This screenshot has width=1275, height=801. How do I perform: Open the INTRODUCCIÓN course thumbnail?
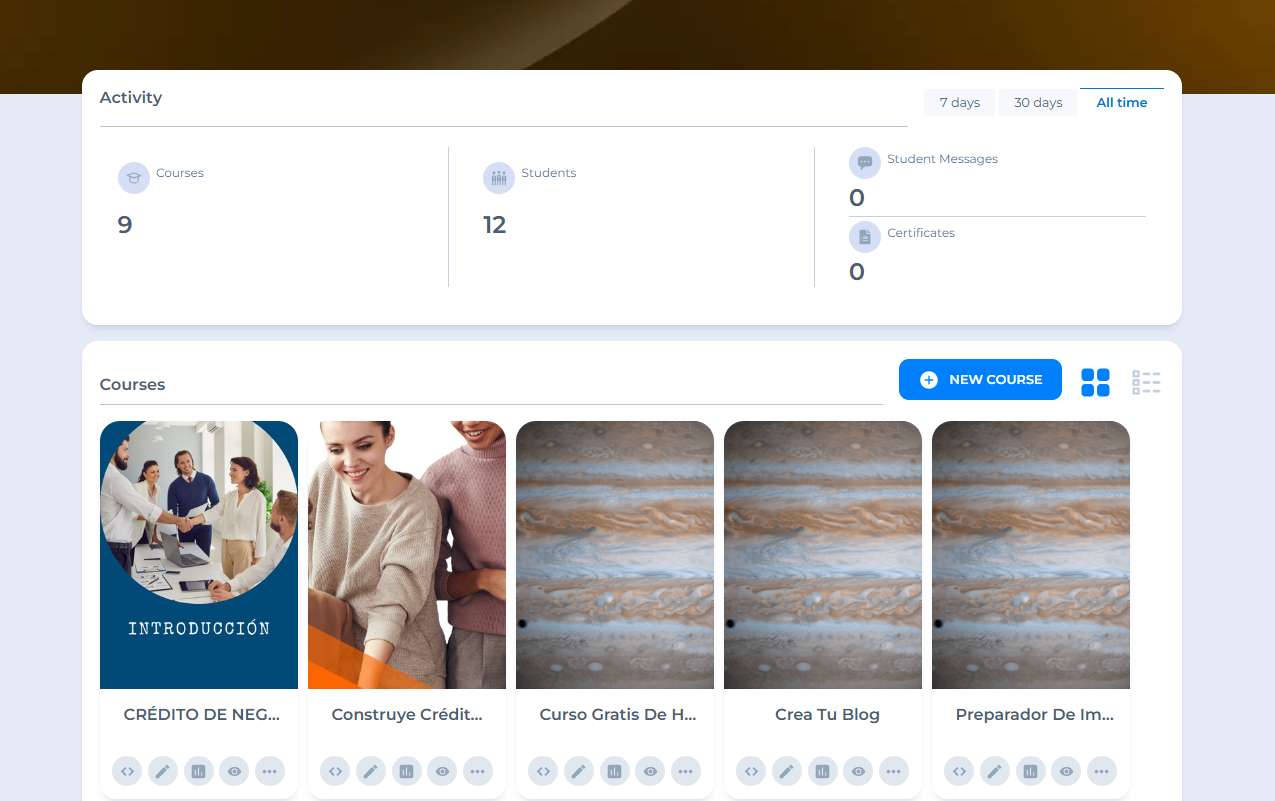click(199, 555)
